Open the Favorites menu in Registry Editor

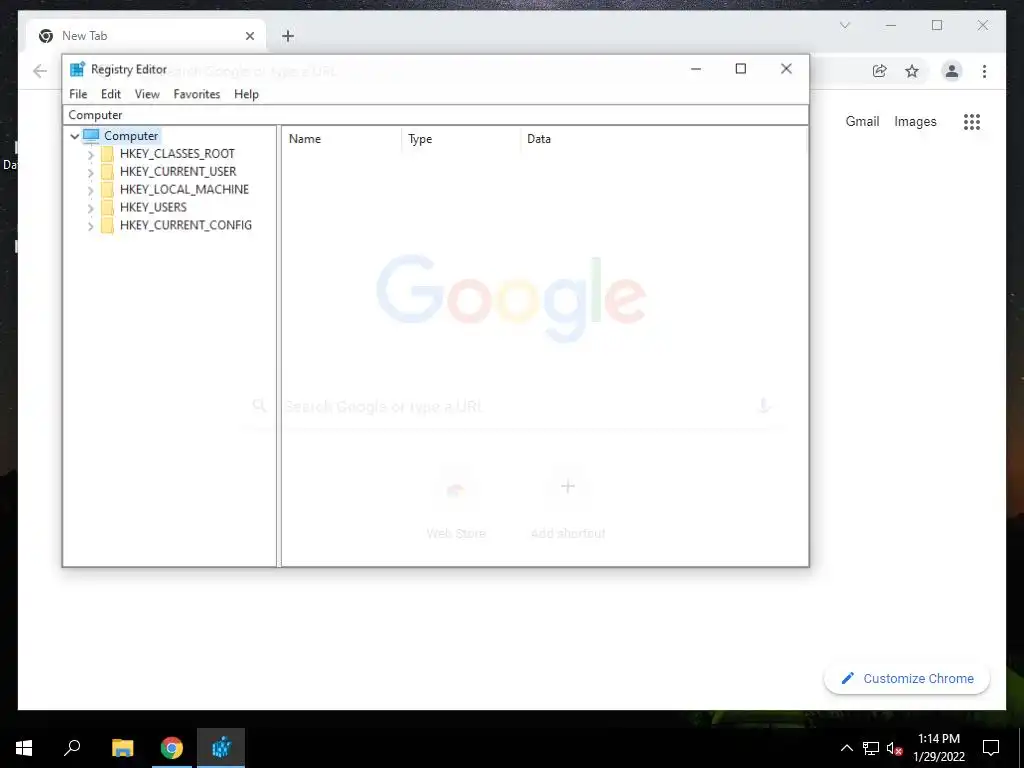click(197, 94)
